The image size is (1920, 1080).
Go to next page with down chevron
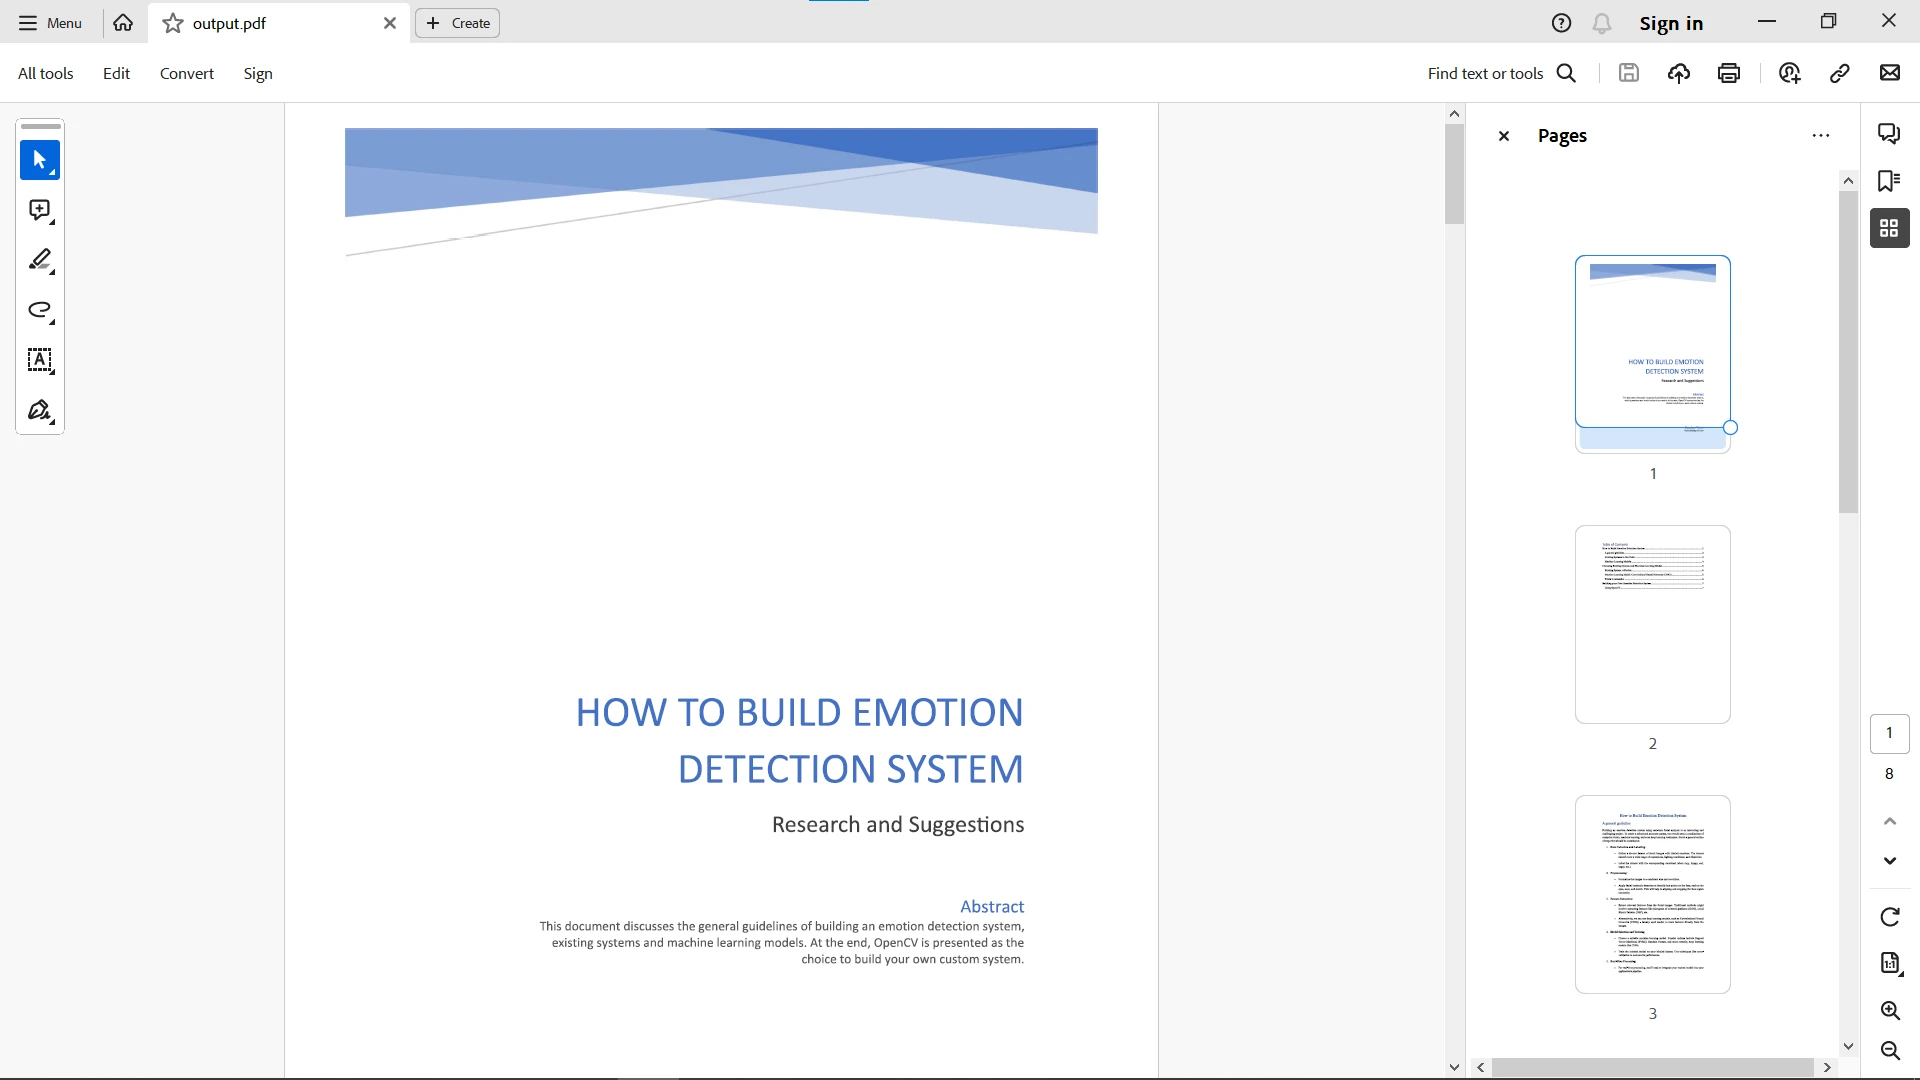pos(1889,861)
